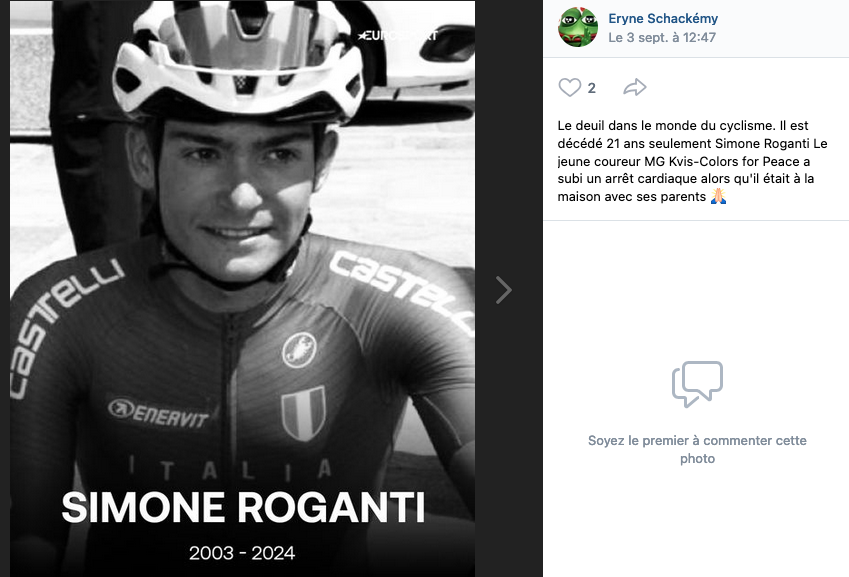Viewport: 849px width, 577px height.
Task: Like the photo with the heart icon
Action: pos(569,88)
